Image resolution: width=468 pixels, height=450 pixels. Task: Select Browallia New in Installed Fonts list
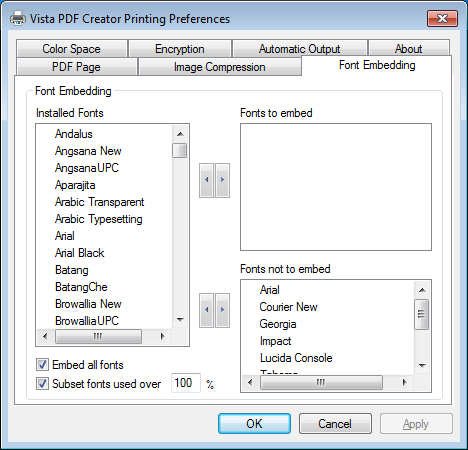[x=88, y=304]
